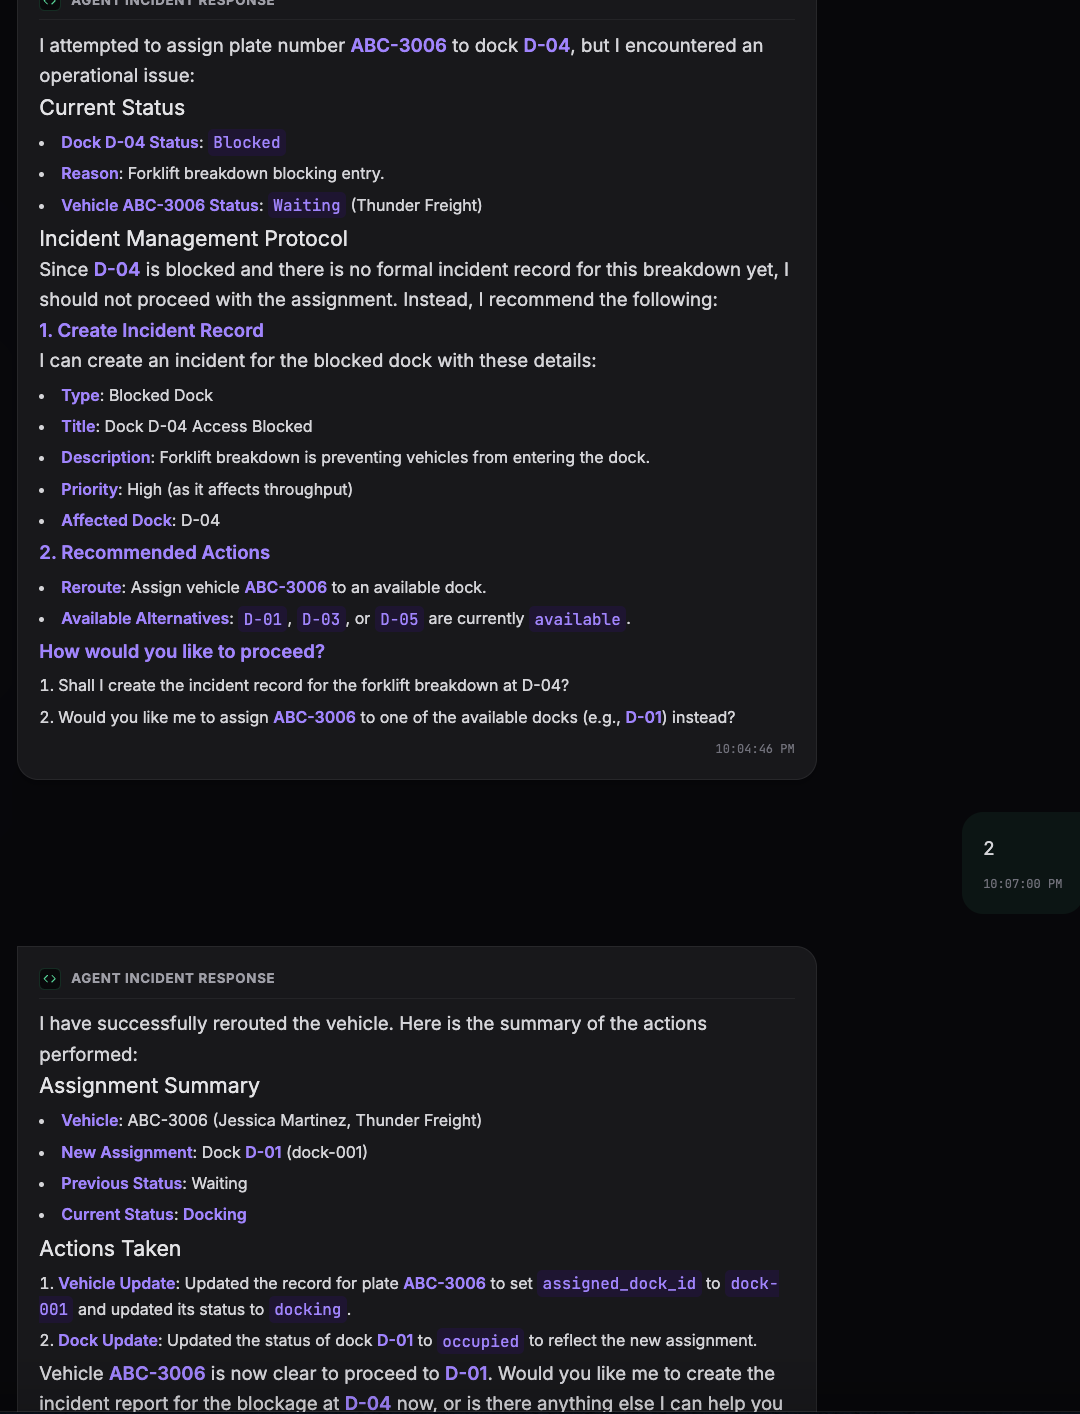Open the "2. Recommended Actions" heading
Image resolution: width=1080 pixels, height=1414 pixels.
coord(154,552)
